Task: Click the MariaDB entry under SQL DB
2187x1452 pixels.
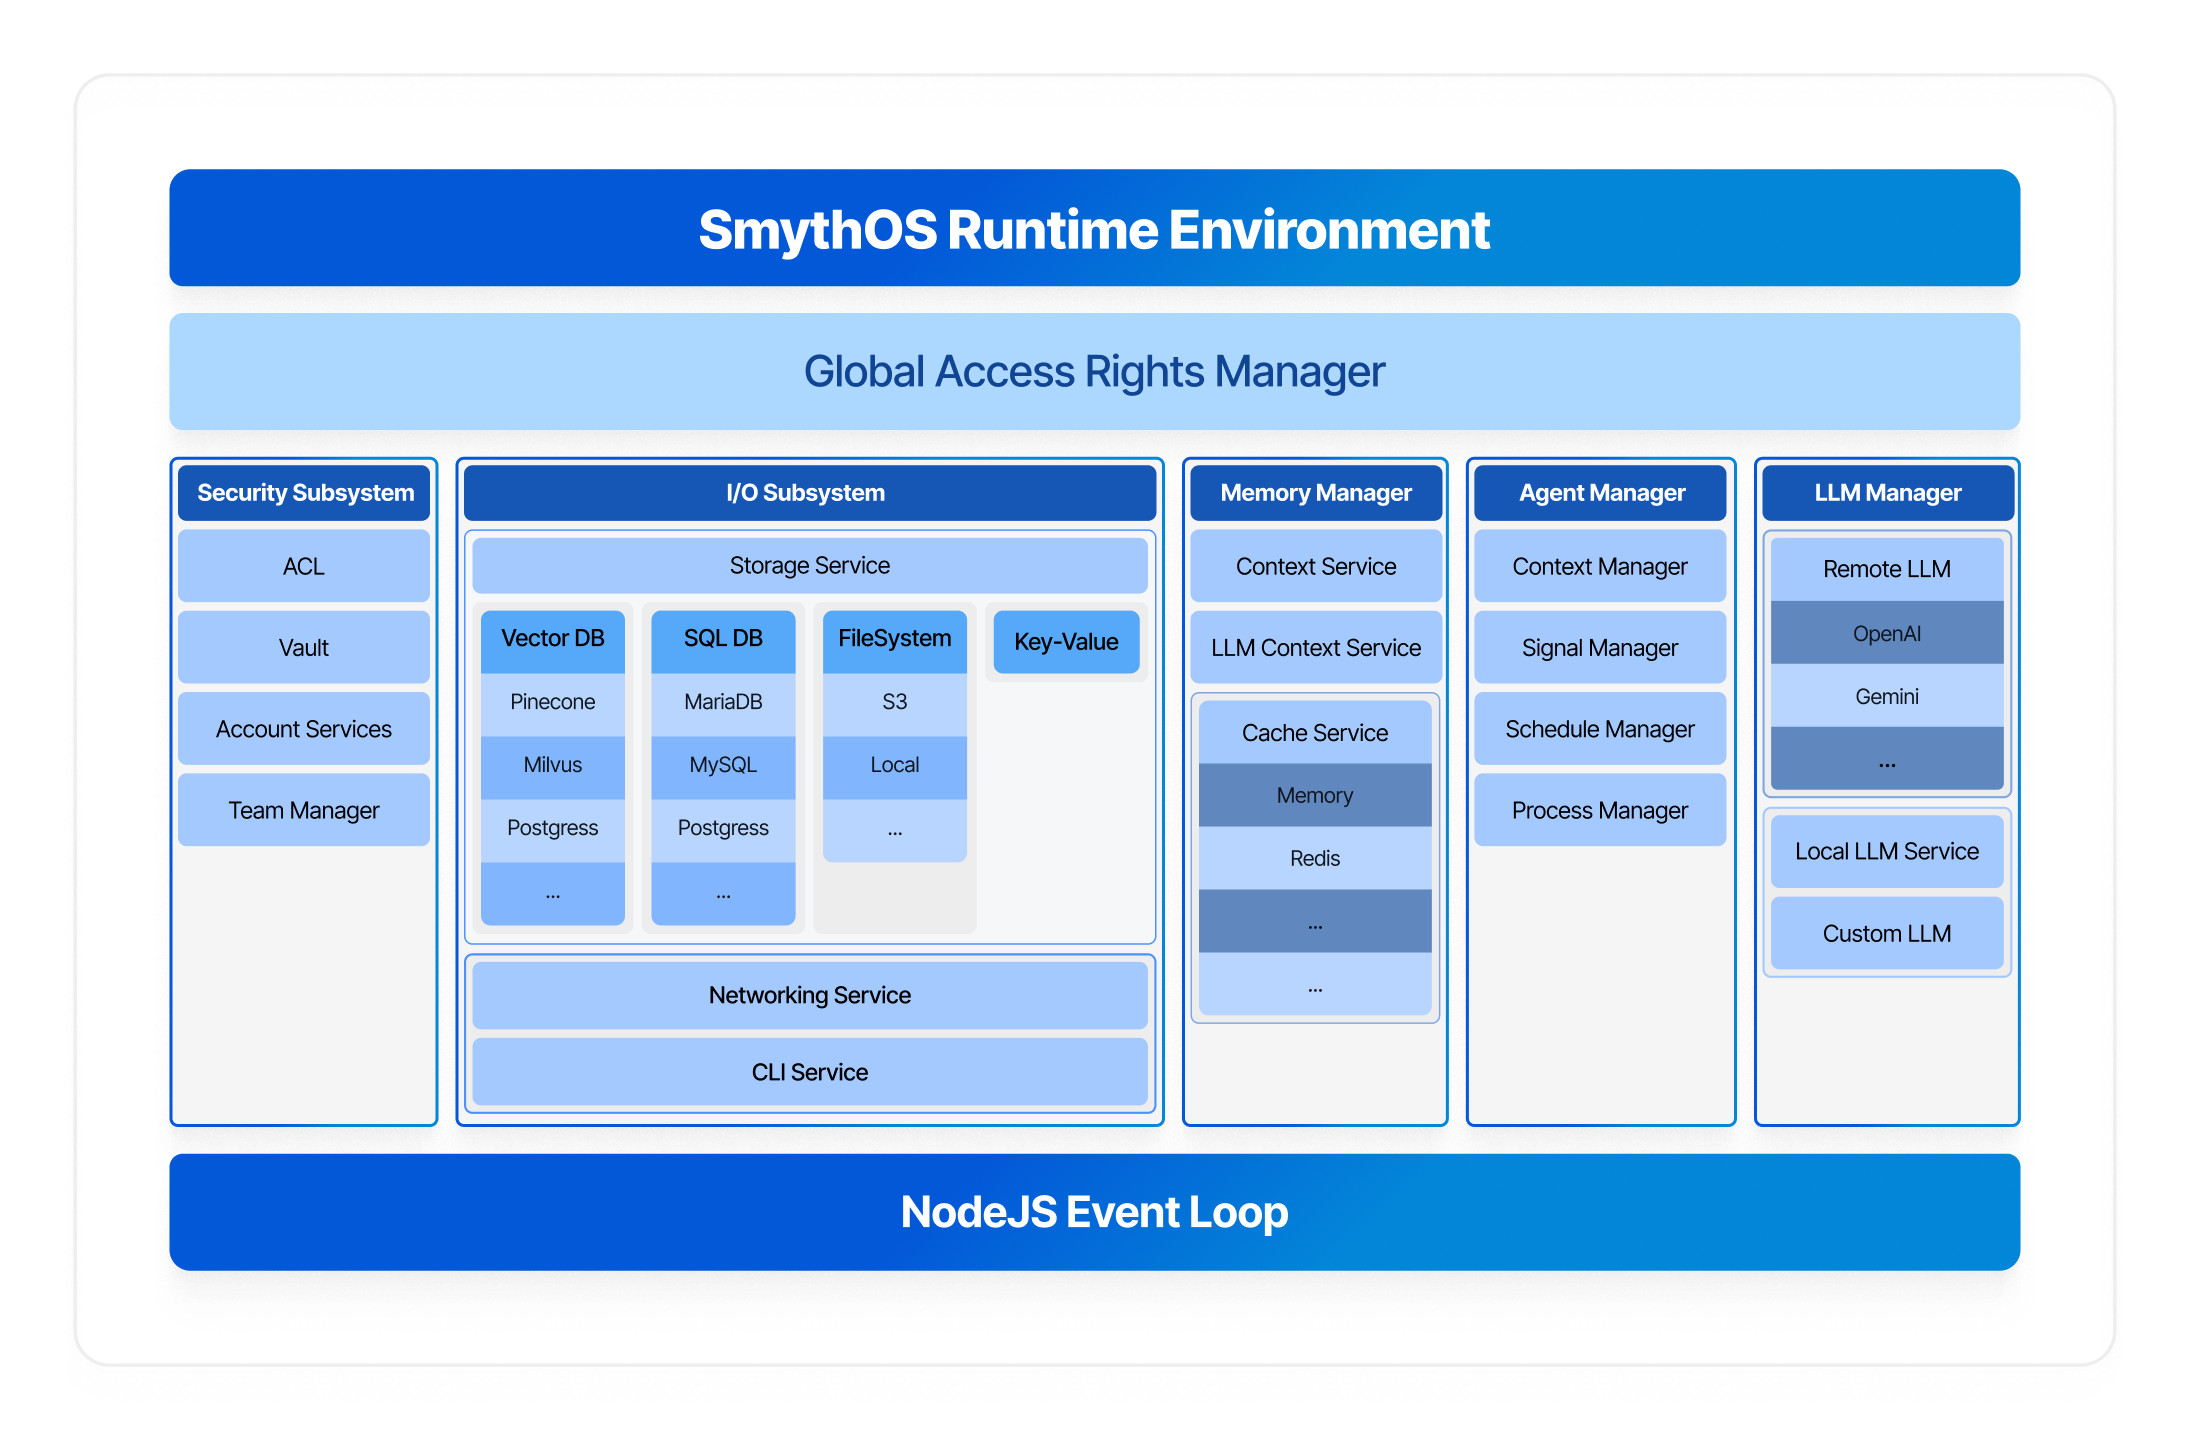Action: (x=723, y=702)
